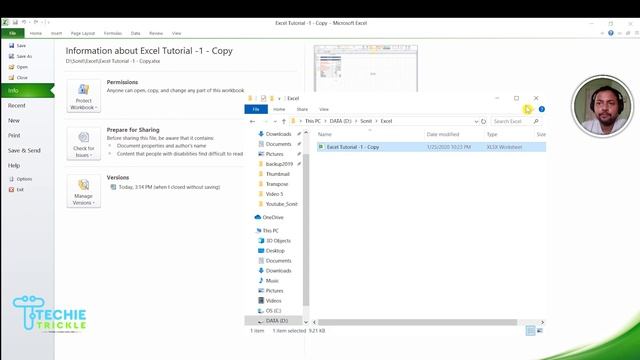The image size is (640, 360).
Task: Click Close in Excel's backstage menu
Action: (x=18, y=78)
